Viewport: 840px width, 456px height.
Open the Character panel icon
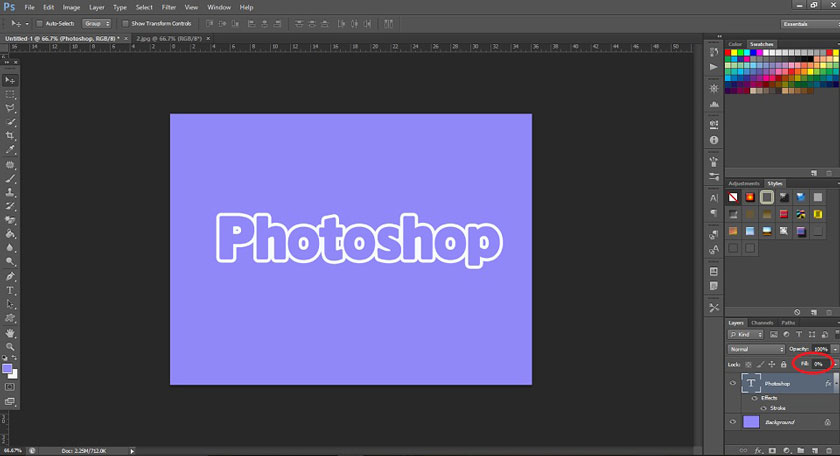coord(714,198)
